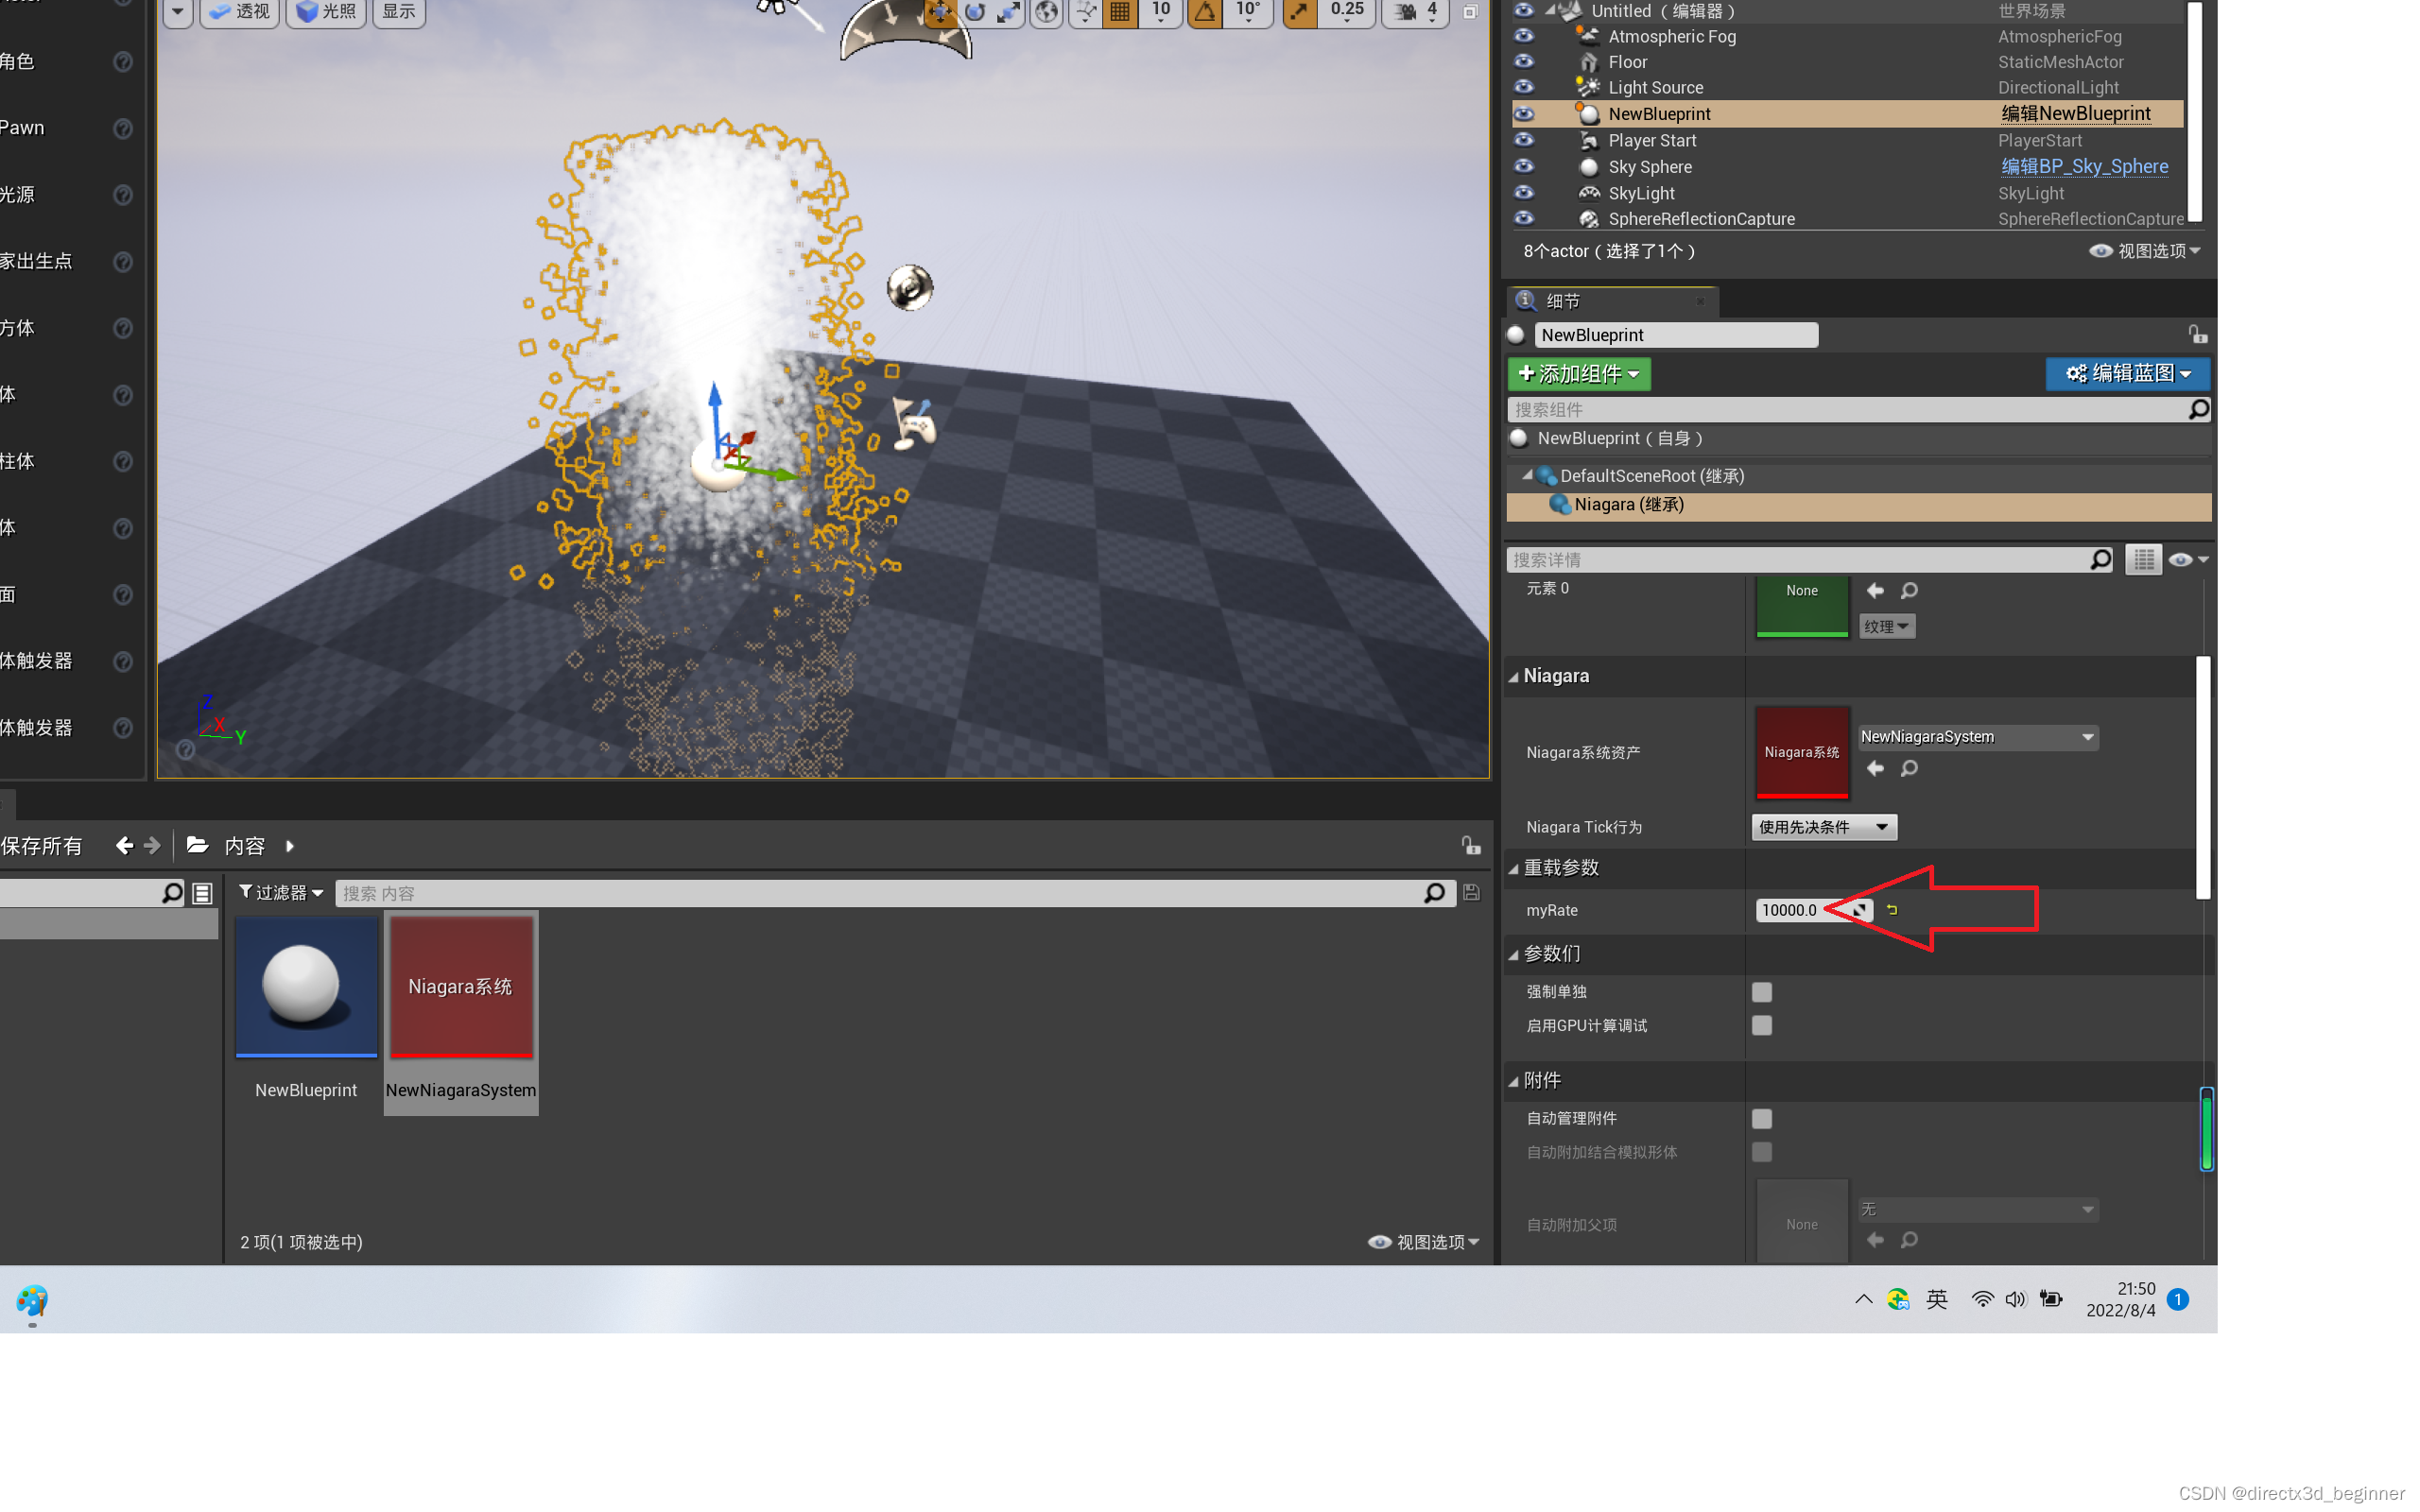This screenshot has height=1512, width=2420.
Task: Enable 启用GPU计算调试 checkbox
Action: pos(1762,1025)
